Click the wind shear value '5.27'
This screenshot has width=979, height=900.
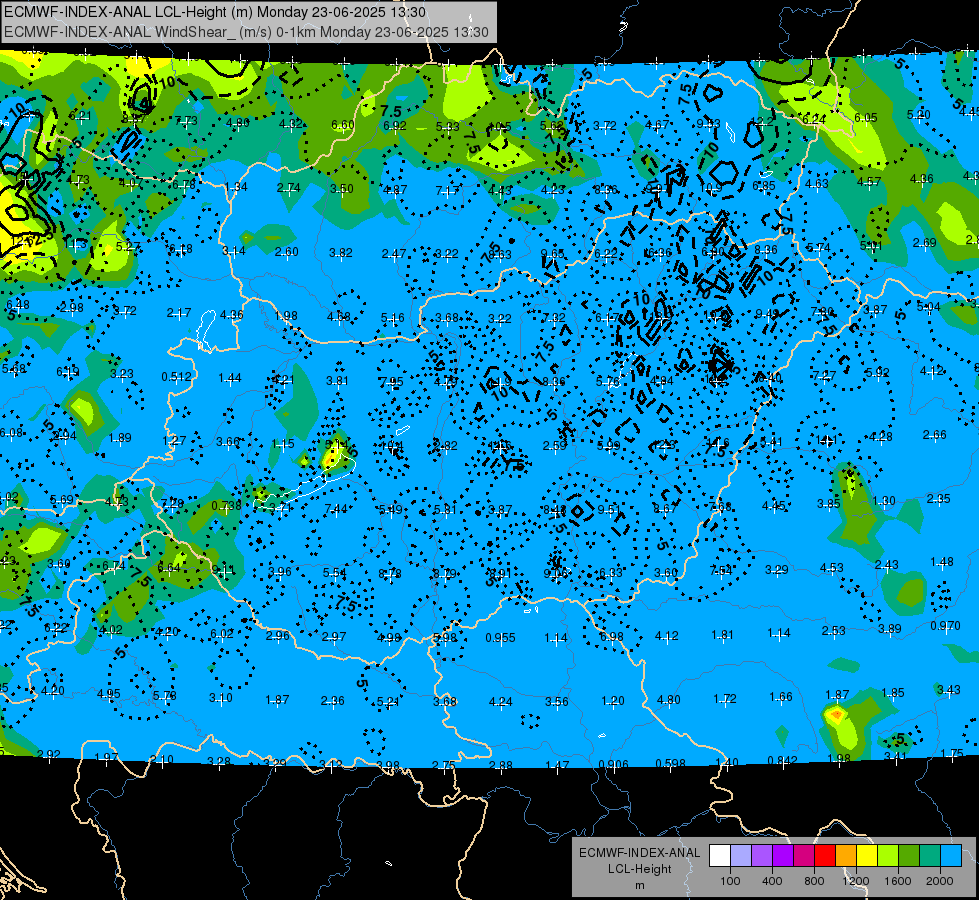click(128, 246)
